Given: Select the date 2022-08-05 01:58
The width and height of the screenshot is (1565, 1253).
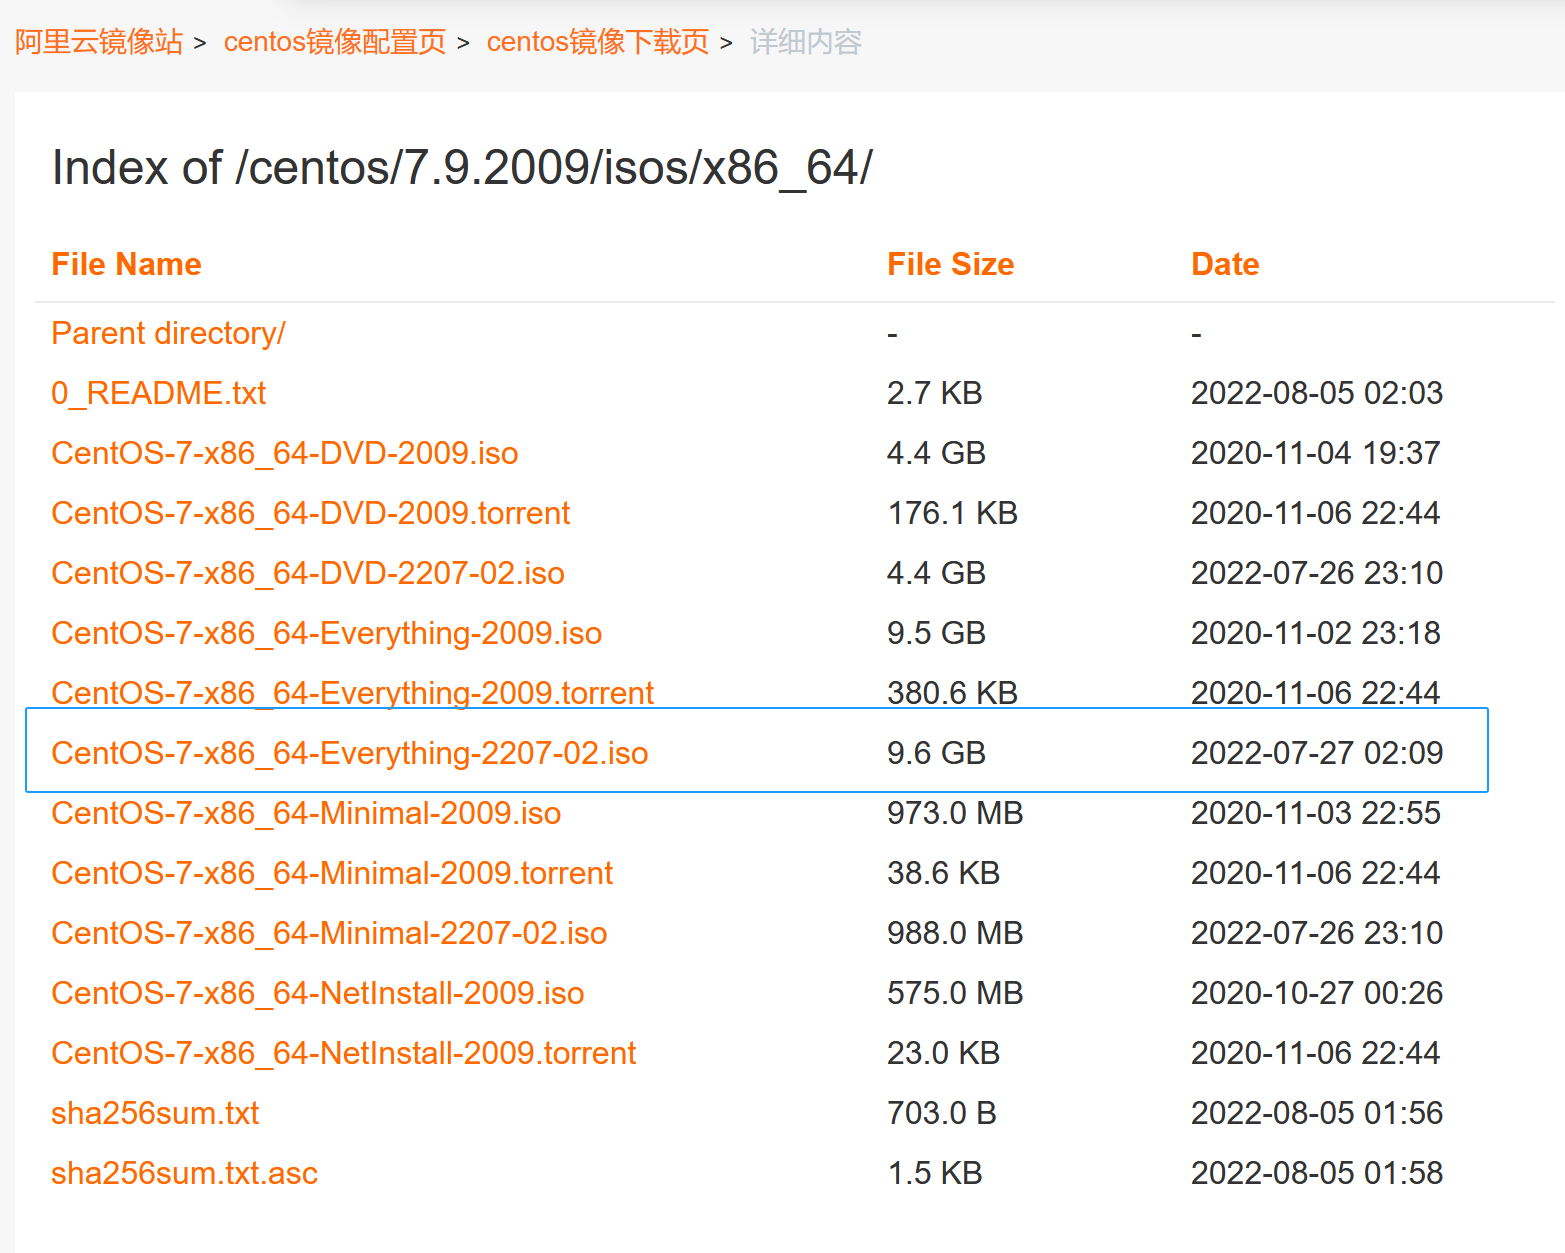Looking at the screenshot, I should coord(1317,1173).
